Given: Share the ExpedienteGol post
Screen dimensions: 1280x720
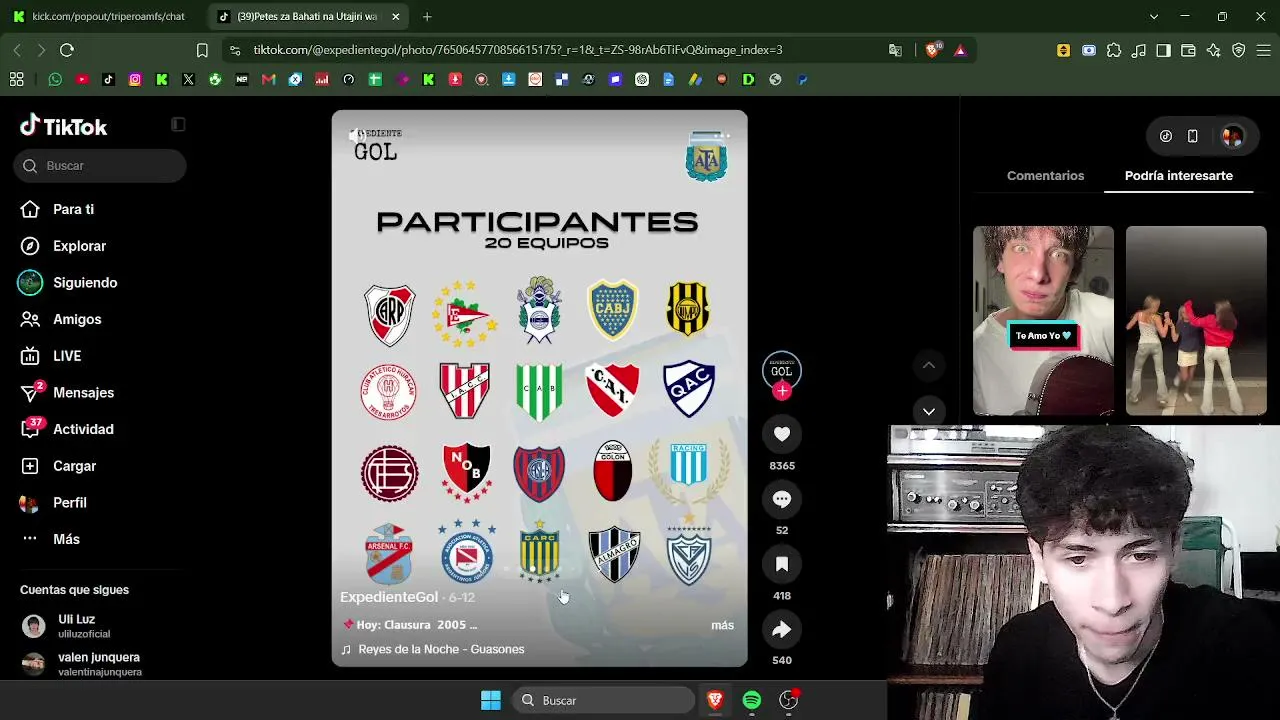Looking at the screenshot, I should 782,629.
